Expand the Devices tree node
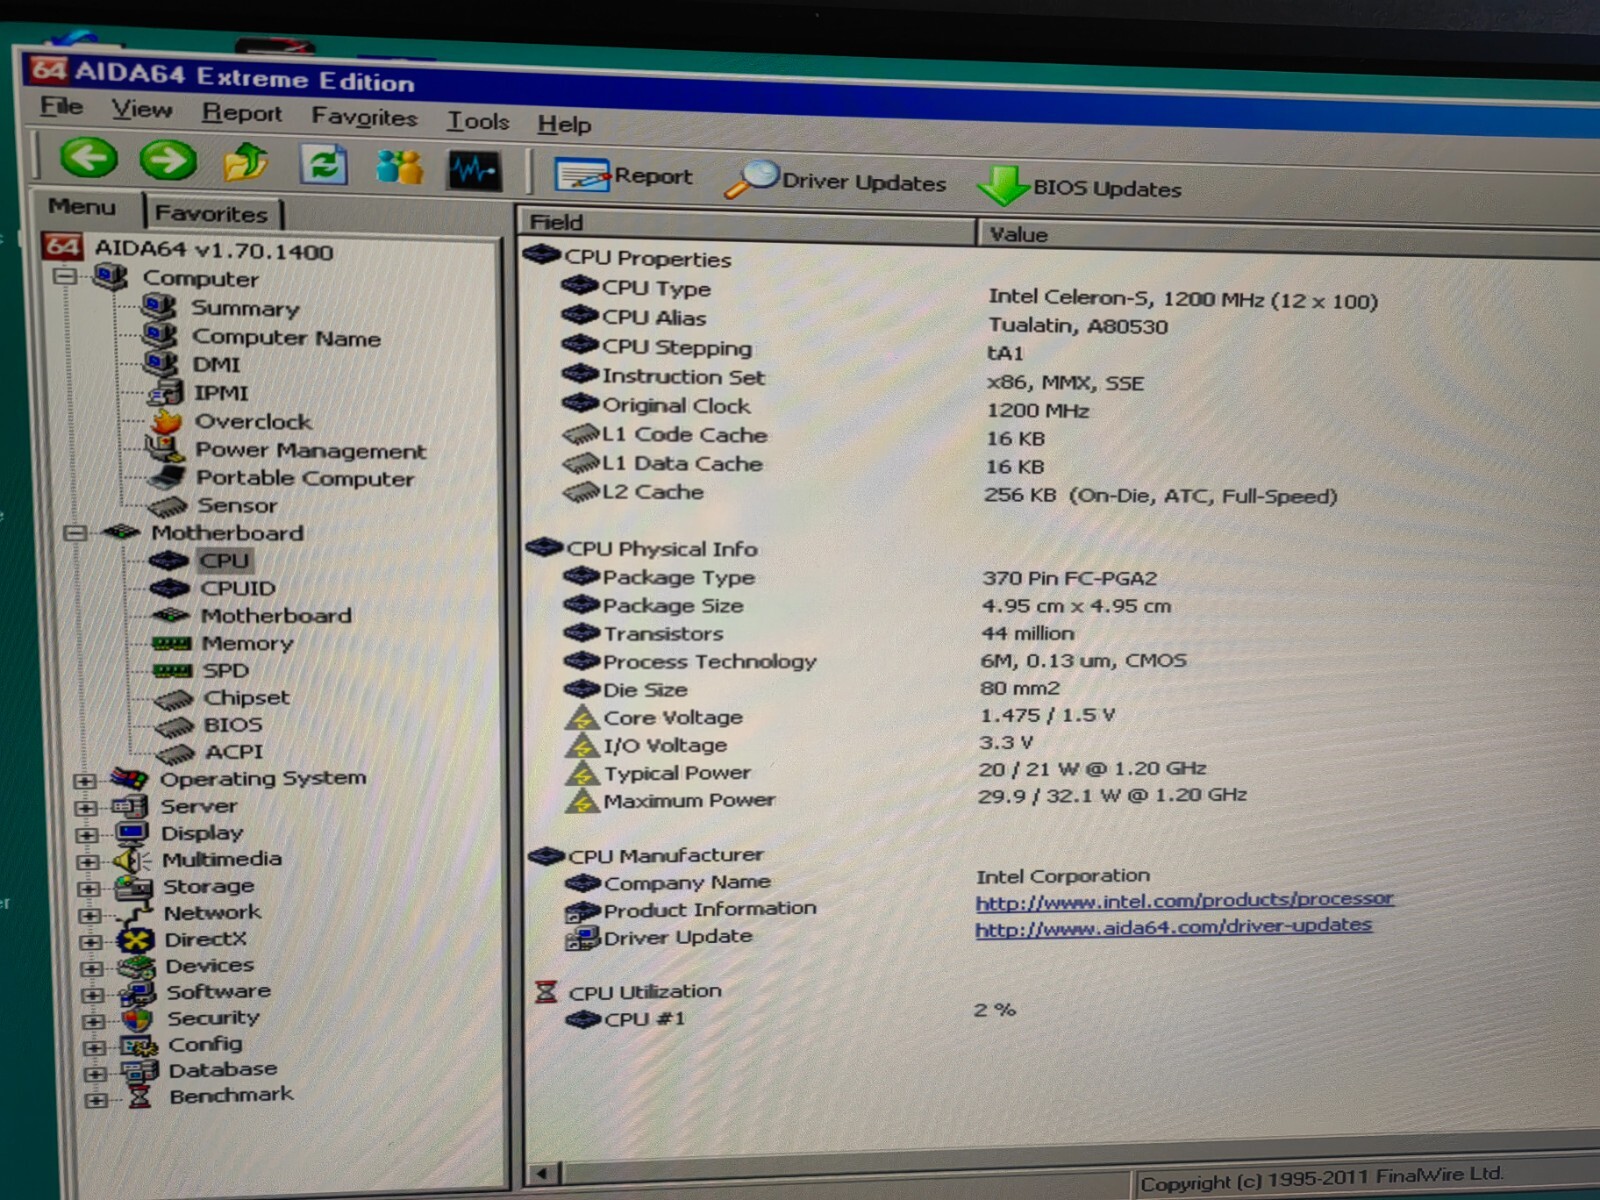Screen dimensions: 1600x1200 pos(92,968)
